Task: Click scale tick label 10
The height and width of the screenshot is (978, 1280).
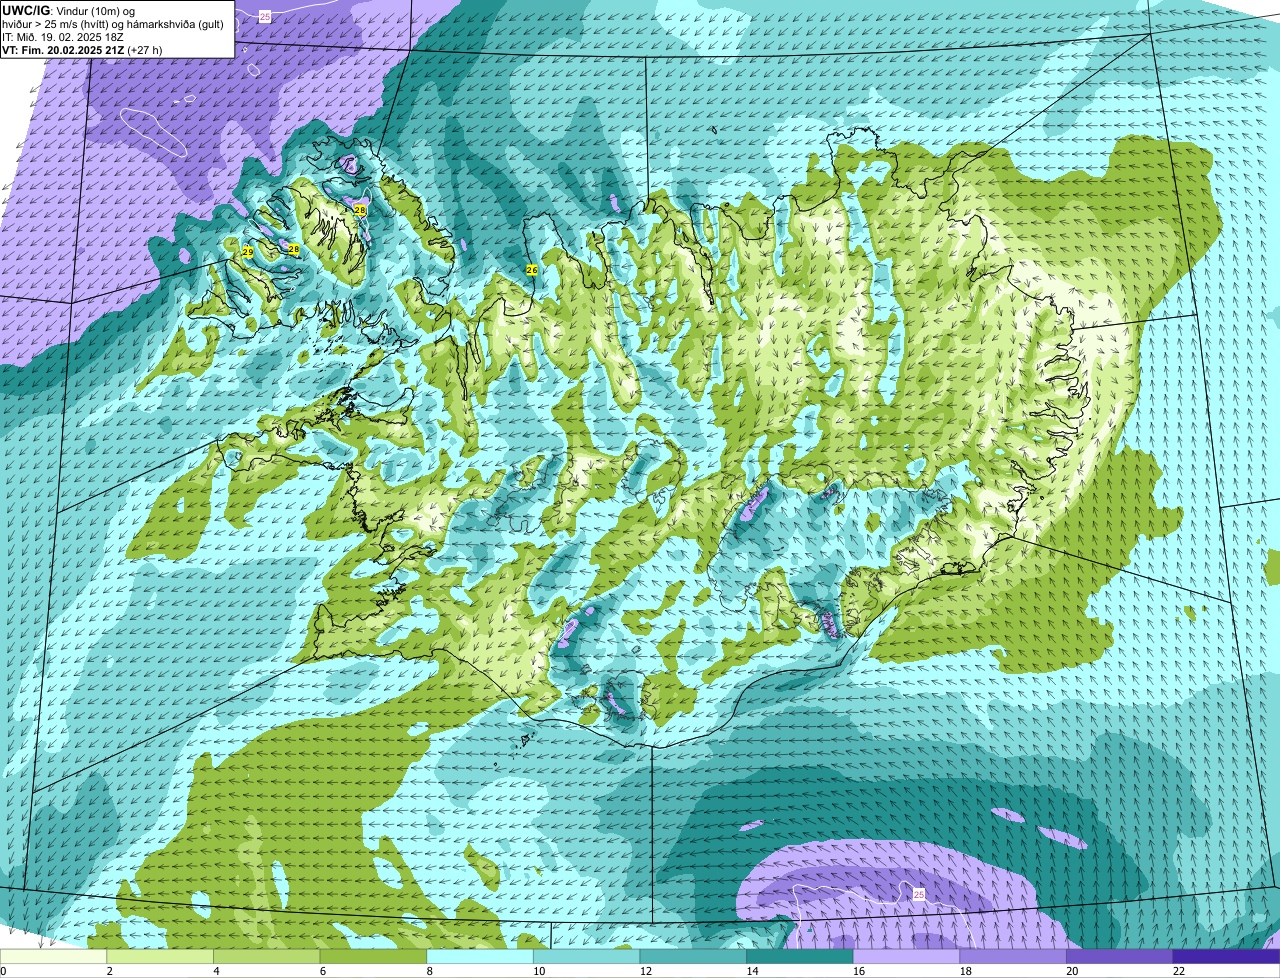Action: pos(539,971)
